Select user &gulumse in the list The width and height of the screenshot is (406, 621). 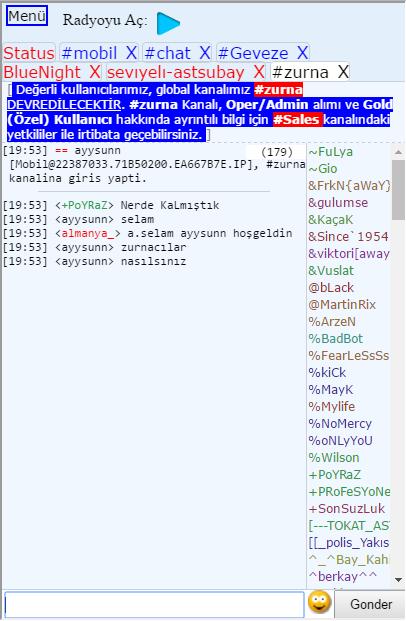(x=338, y=203)
